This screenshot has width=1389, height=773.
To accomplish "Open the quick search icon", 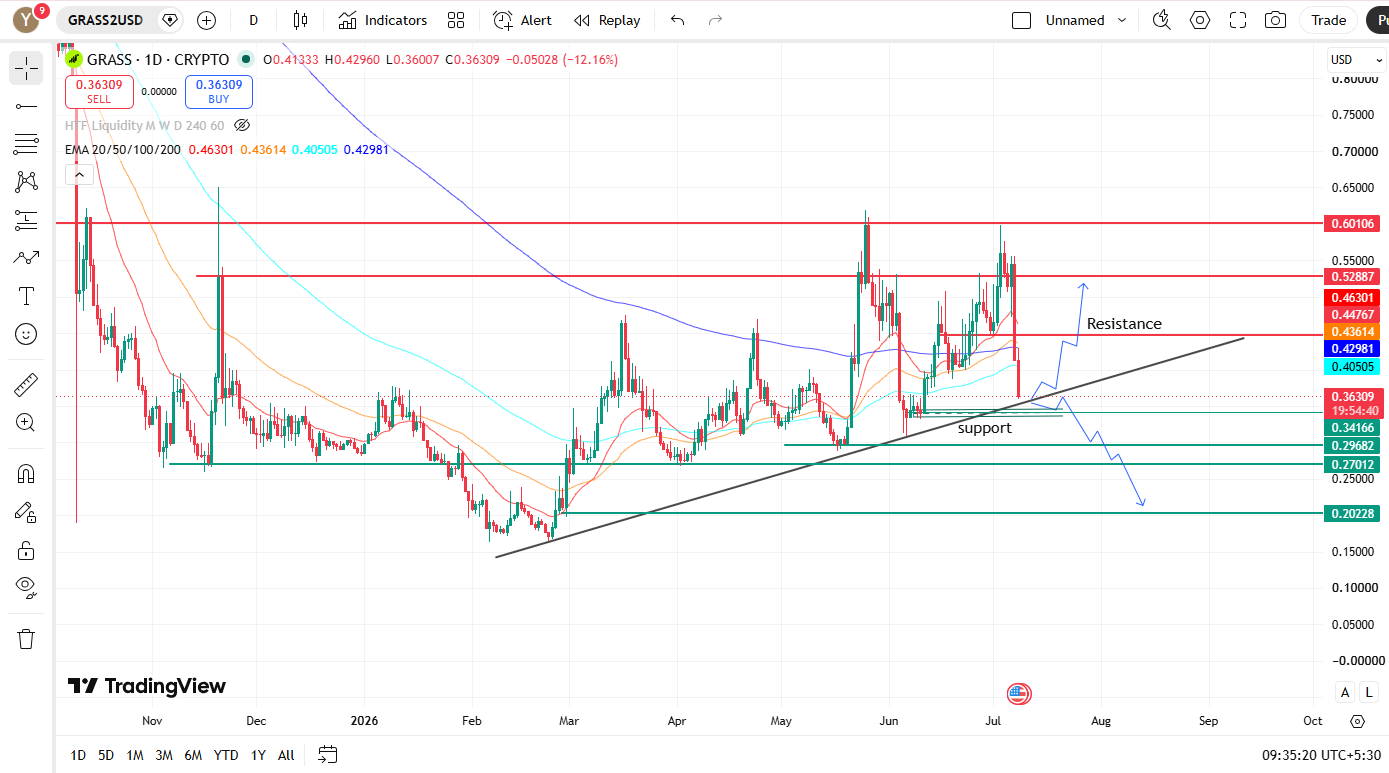I will [x=1161, y=20].
